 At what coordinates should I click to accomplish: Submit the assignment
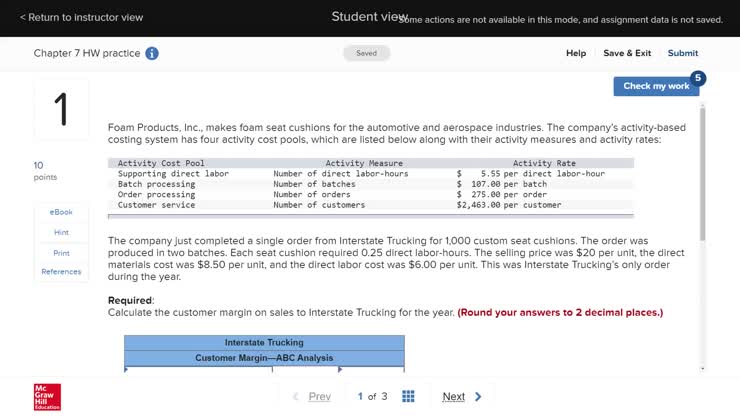pyautogui.click(x=682, y=53)
